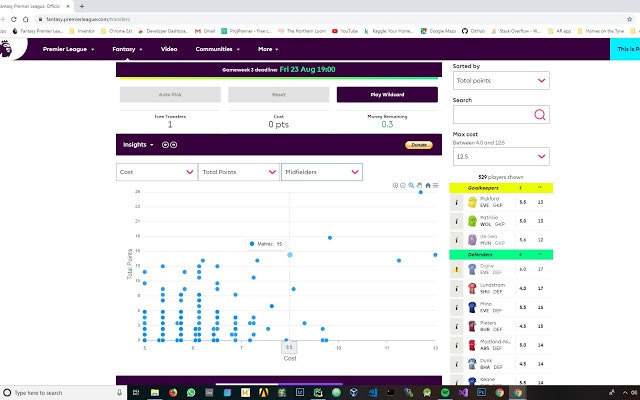Click the Auto Pick button
640x400 pixels.
coord(170,95)
